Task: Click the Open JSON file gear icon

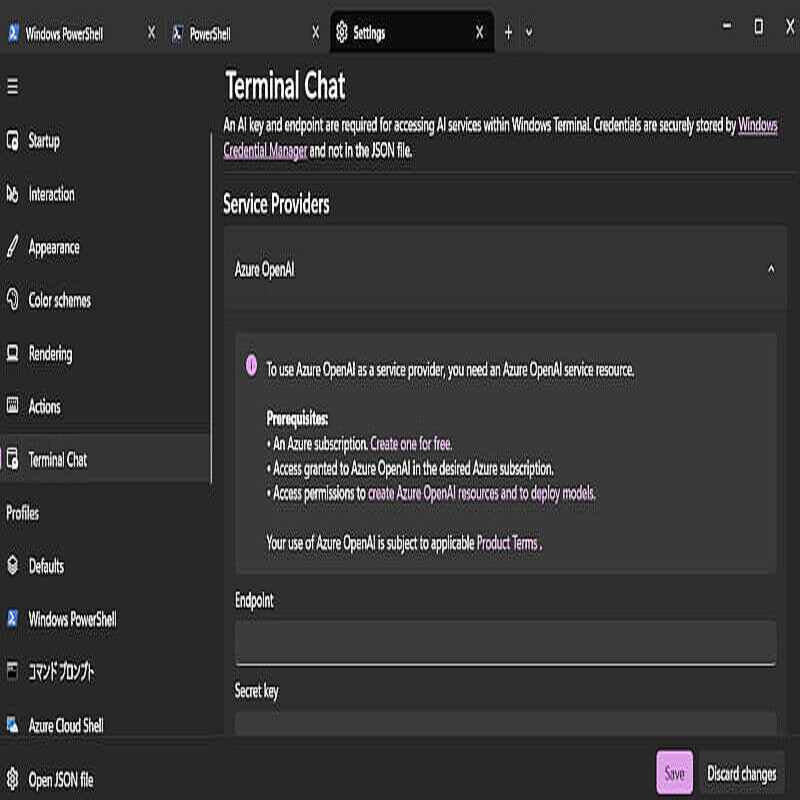Action: (x=13, y=779)
